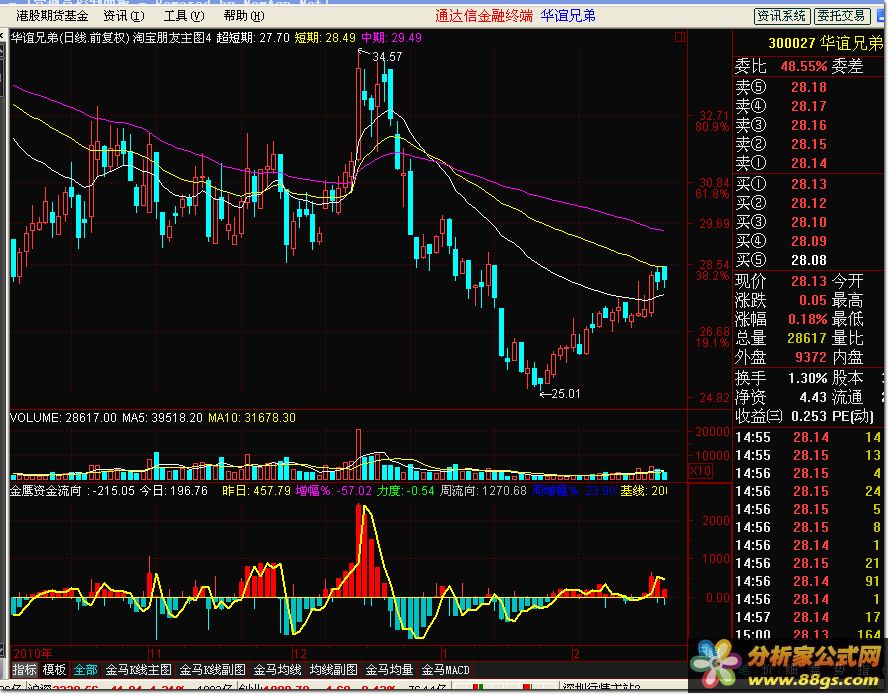Click the X10 volume scale marker

[x=700, y=471]
